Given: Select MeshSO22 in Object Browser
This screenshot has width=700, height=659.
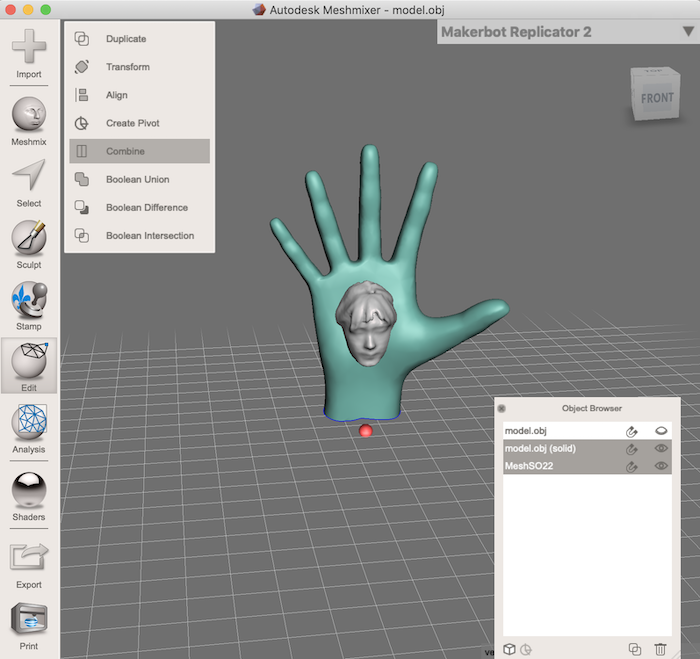Looking at the screenshot, I should pos(587,466).
